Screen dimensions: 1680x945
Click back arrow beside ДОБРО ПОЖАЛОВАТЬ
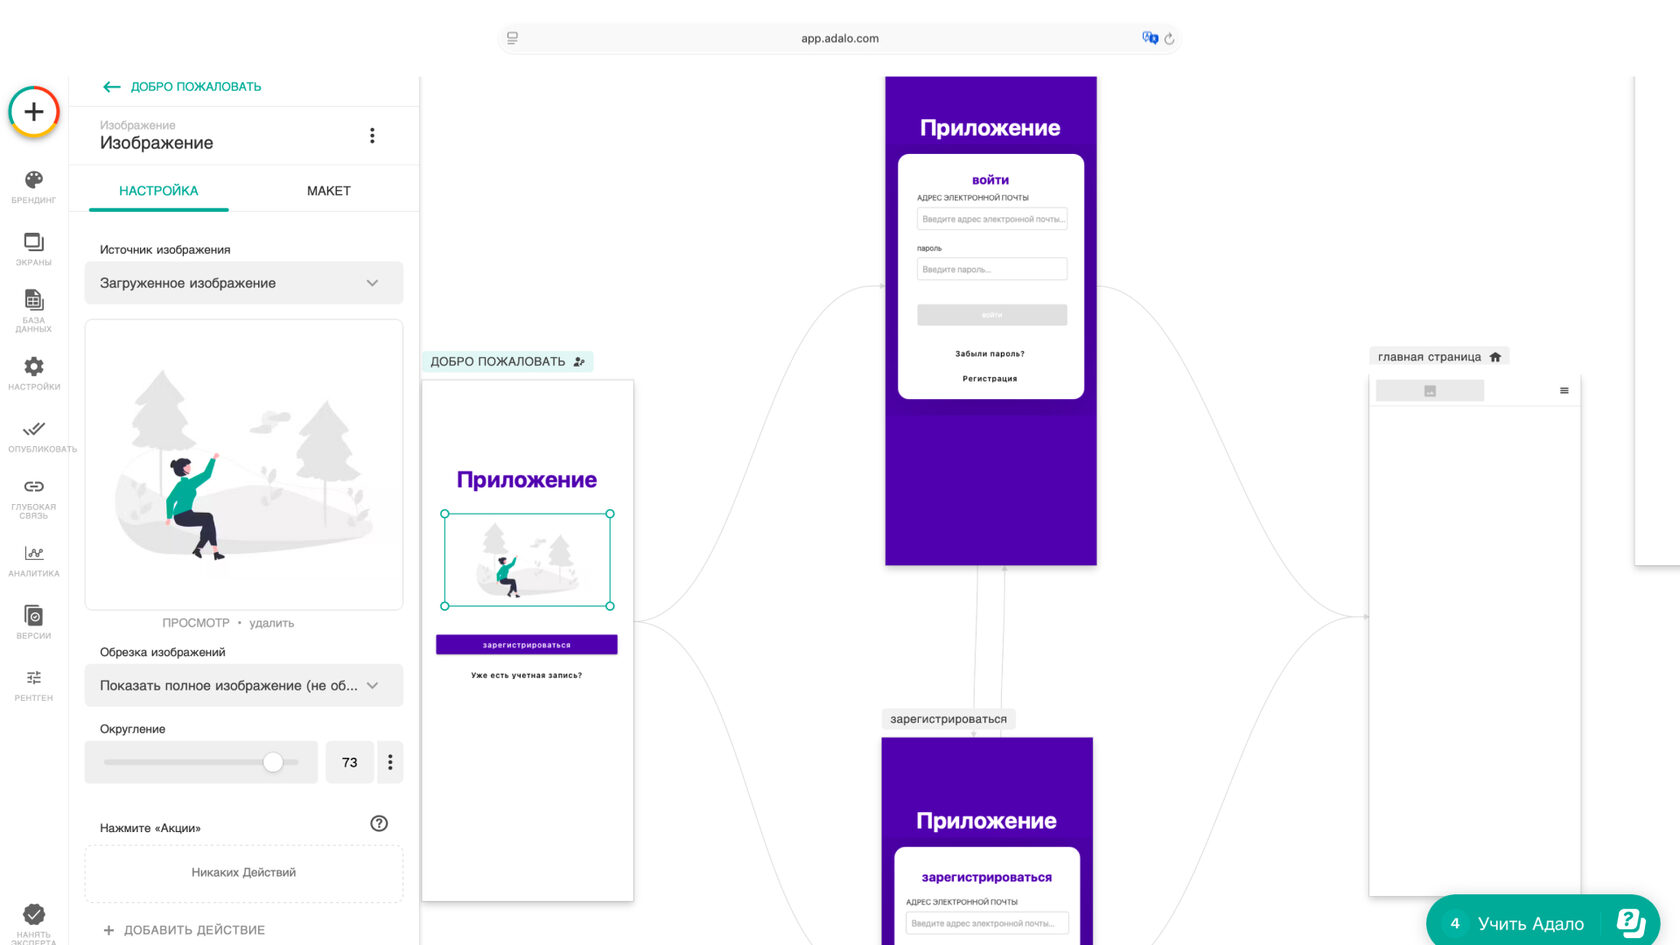112,87
